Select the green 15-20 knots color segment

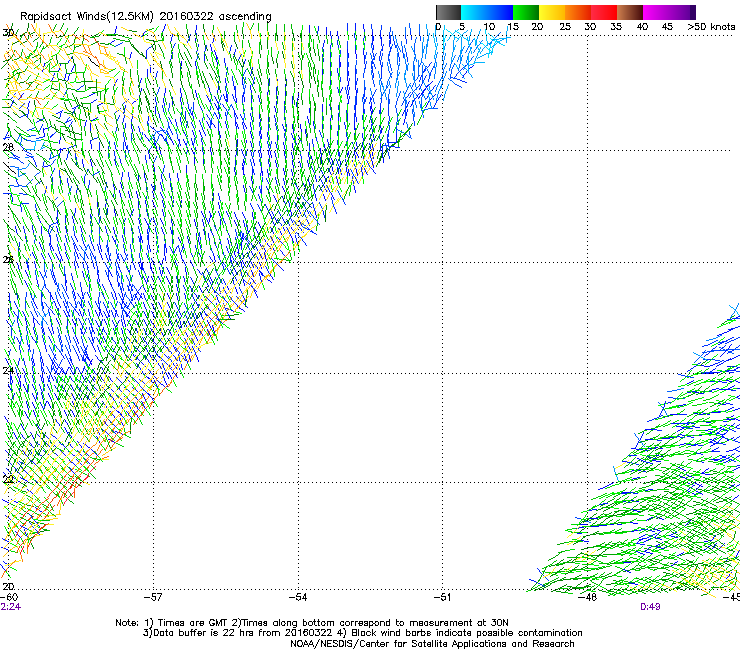pos(526,12)
